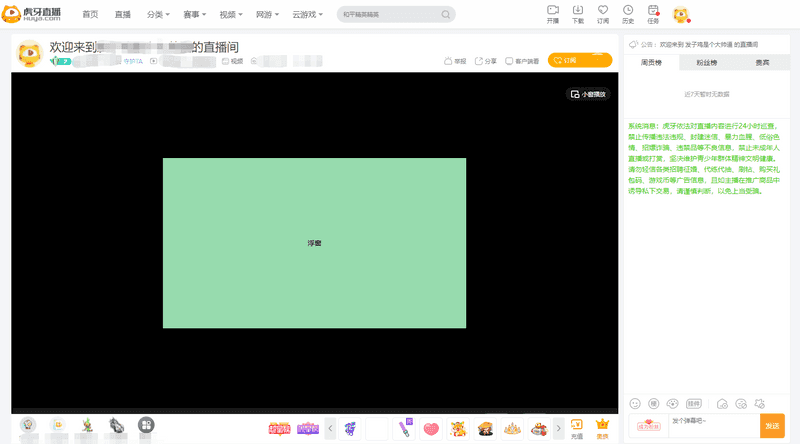Screen dimensions: 800x444
Task: Expand the 赛事 dropdown menu
Action: coord(194,15)
